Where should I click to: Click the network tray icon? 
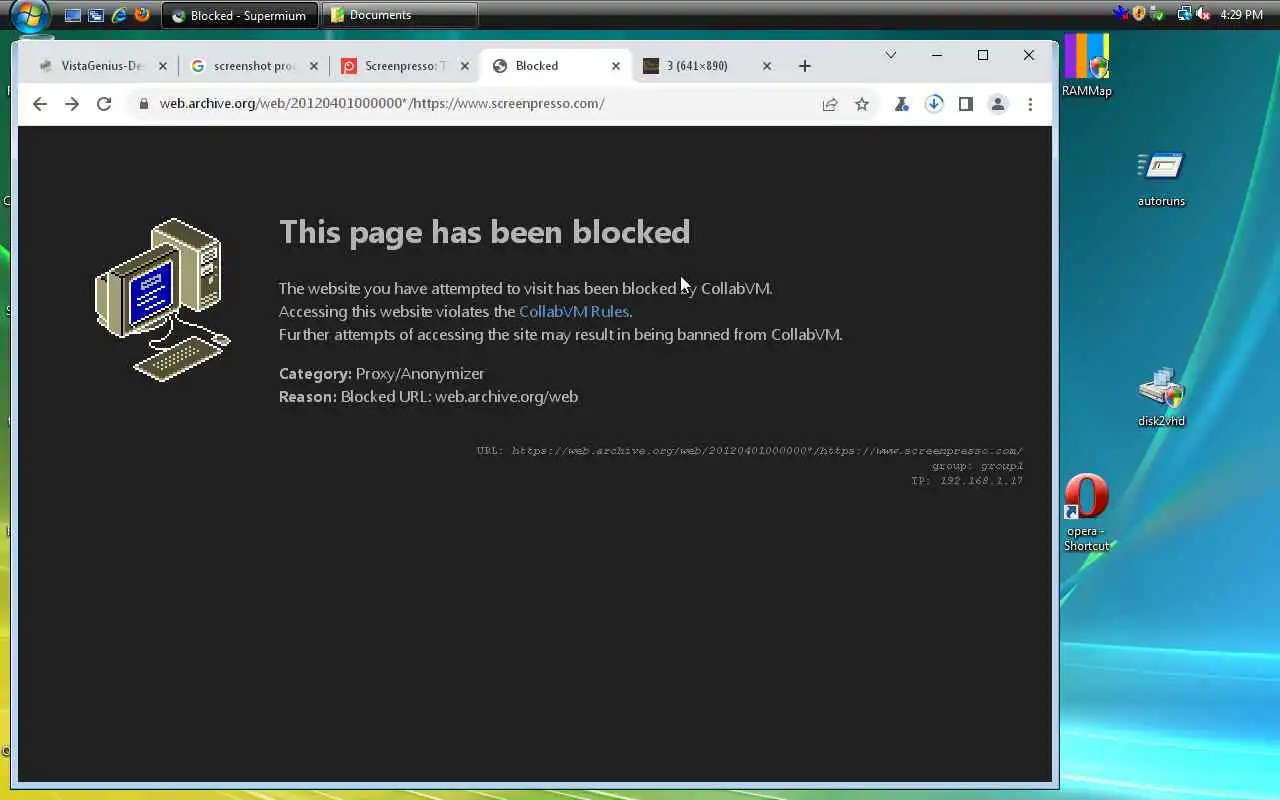1184,14
